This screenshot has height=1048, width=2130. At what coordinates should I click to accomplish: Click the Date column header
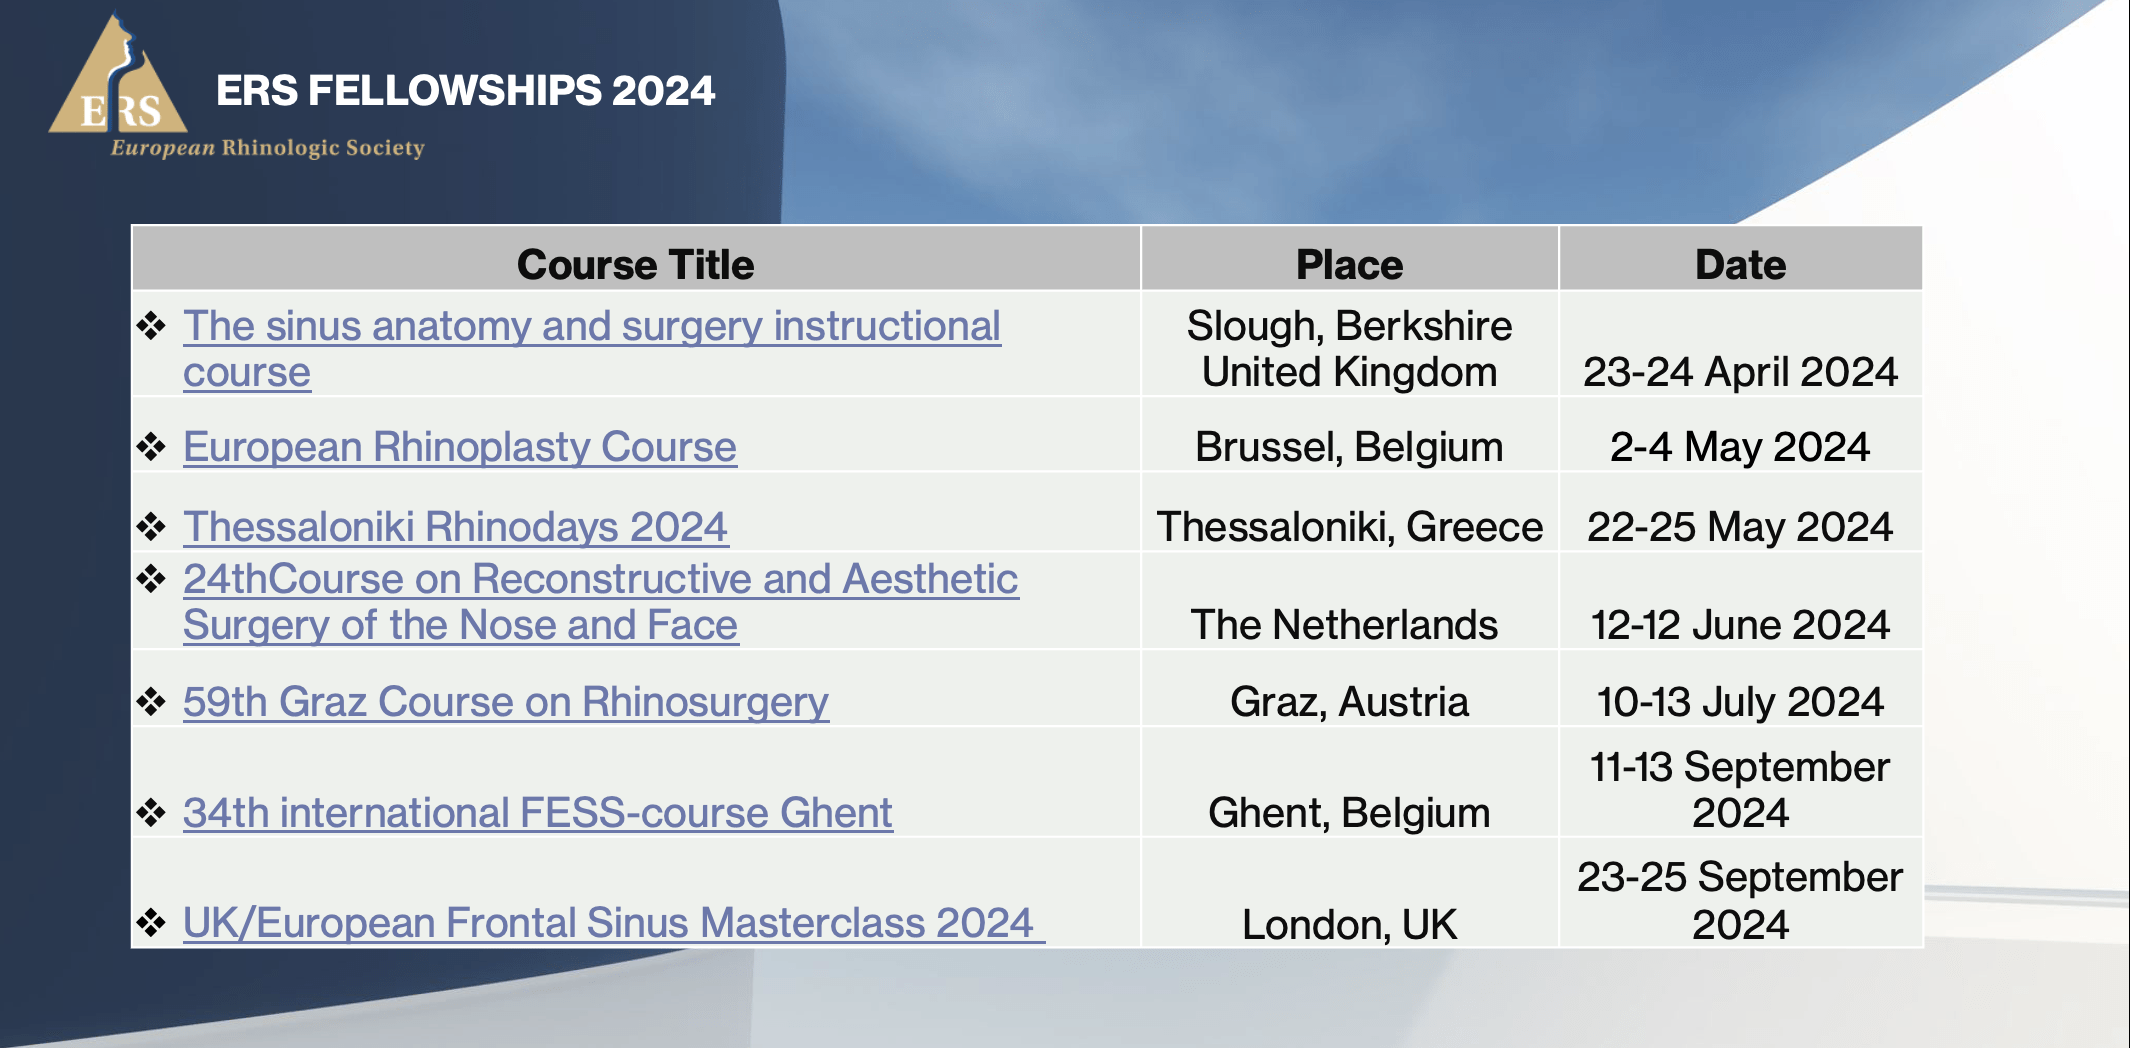tap(1740, 264)
